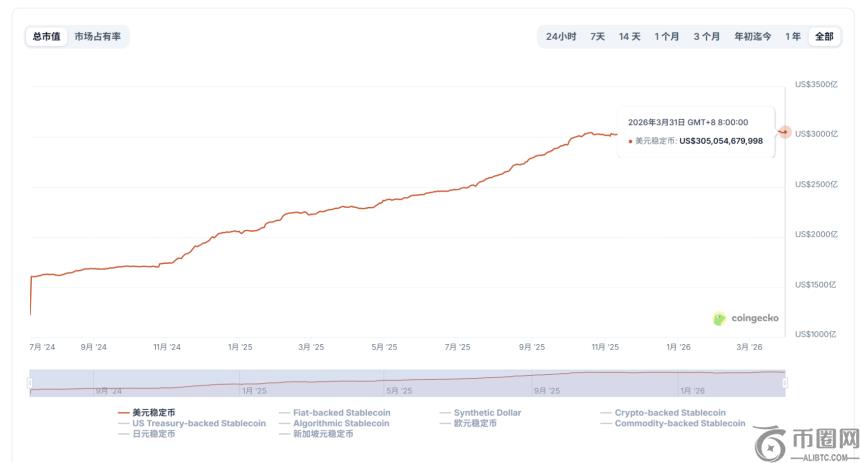860x463 pixels.
Task: Select the 年初迄今 time range
Action: pyautogui.click(x=752, y=36)
